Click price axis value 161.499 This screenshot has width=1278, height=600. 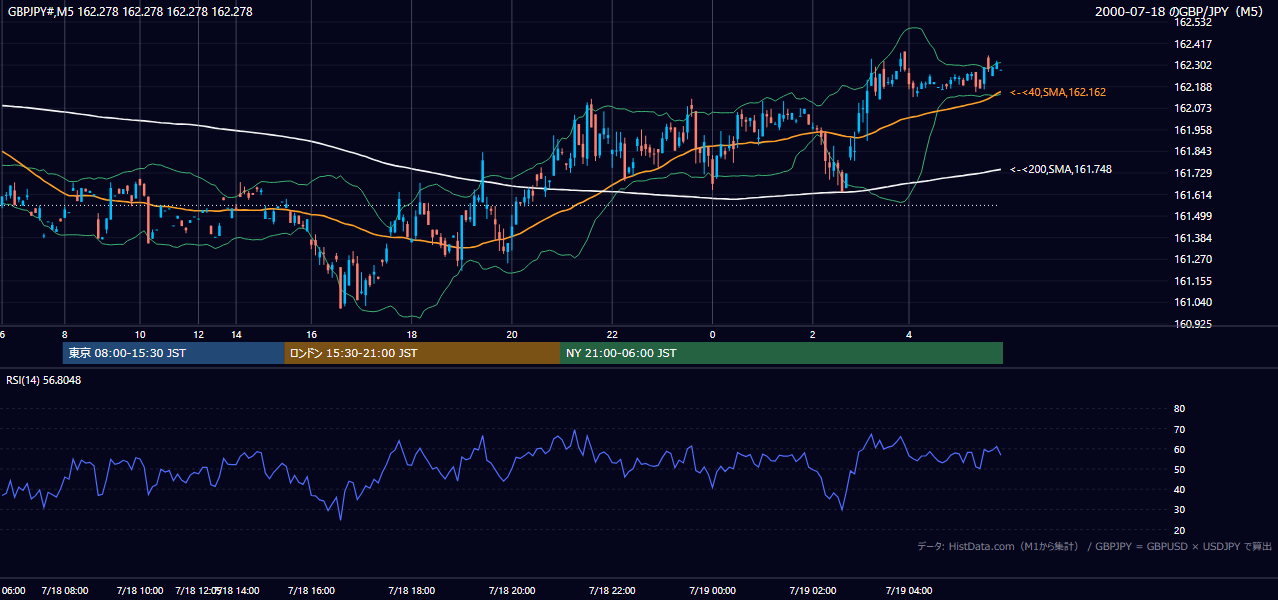(x=1192, y=217)
